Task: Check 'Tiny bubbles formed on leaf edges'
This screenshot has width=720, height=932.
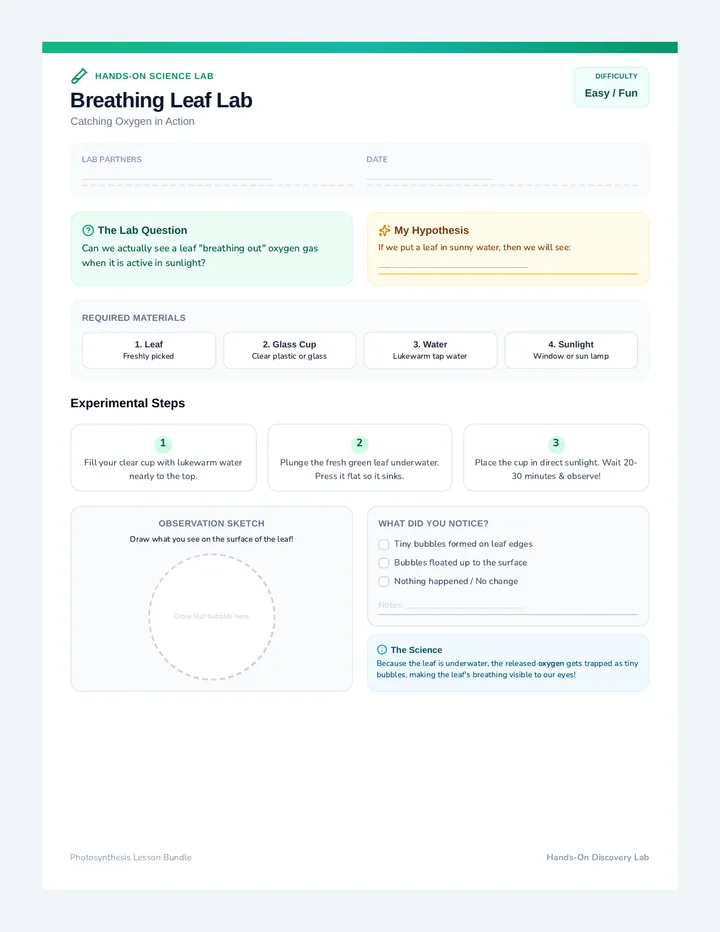Action: tap(384, 544)
